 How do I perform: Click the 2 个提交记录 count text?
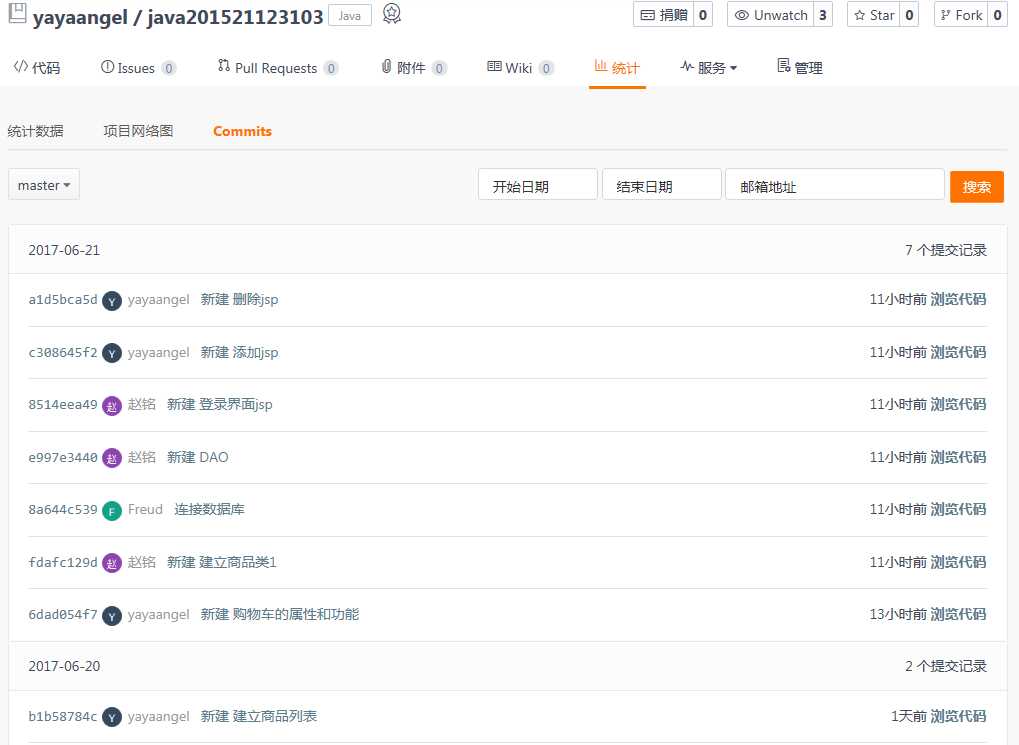click(946, 666)
